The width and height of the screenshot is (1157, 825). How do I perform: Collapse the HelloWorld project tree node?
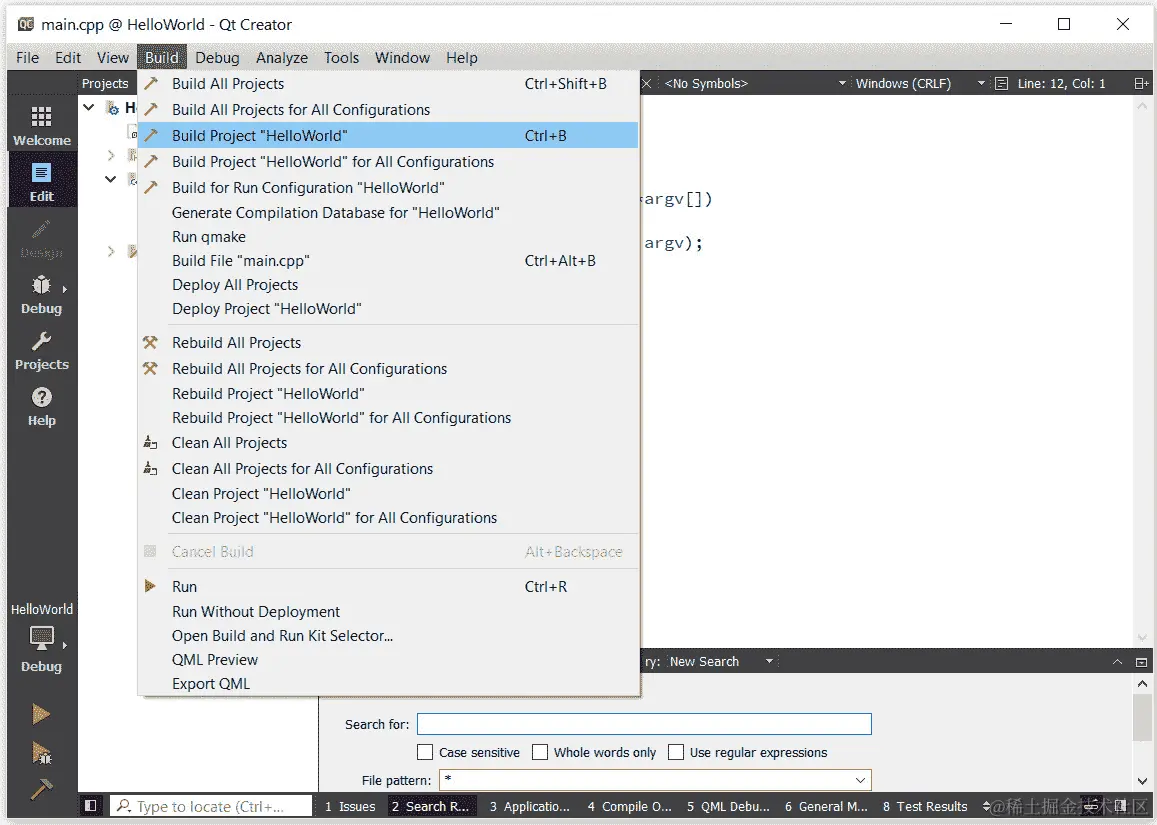[x=89, y=108]
